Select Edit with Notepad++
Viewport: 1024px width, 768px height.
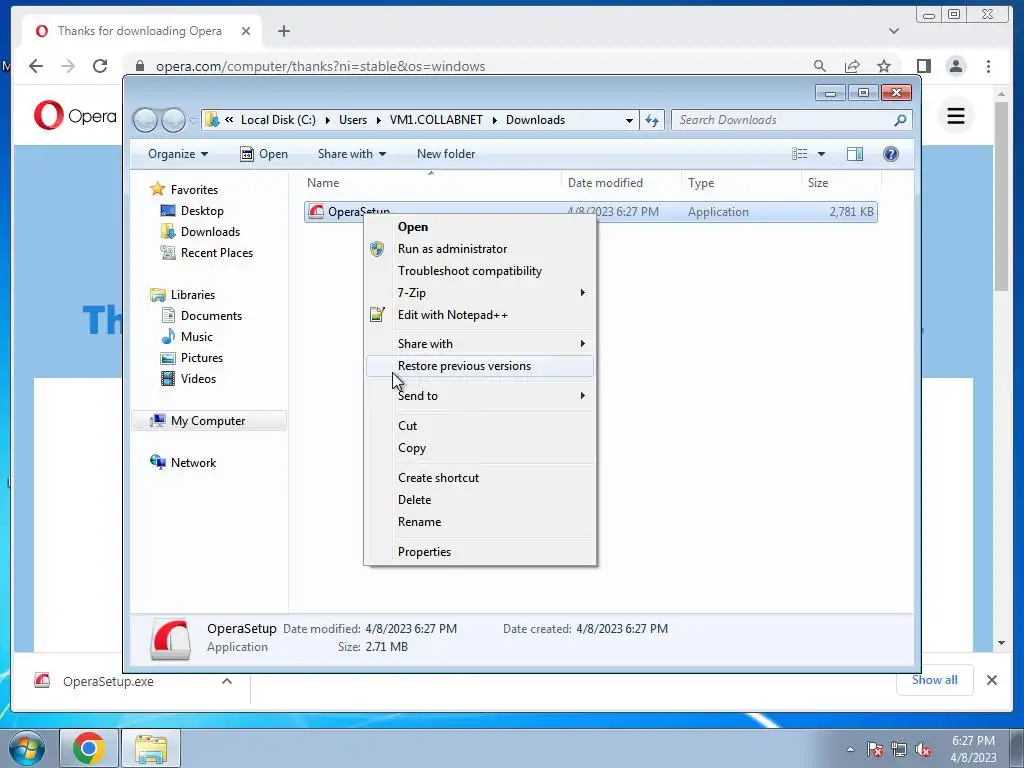(480, 315)
